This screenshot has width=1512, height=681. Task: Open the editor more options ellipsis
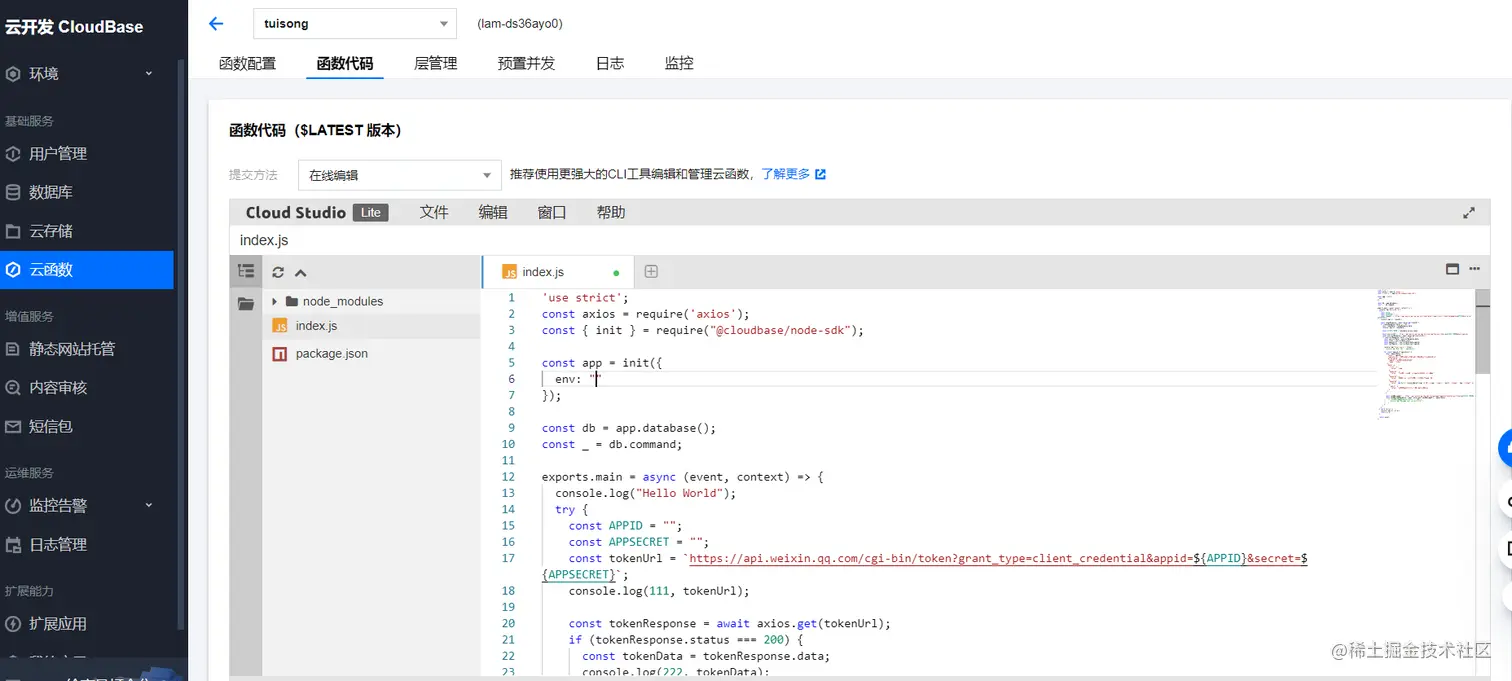(x=1474, y=269)
